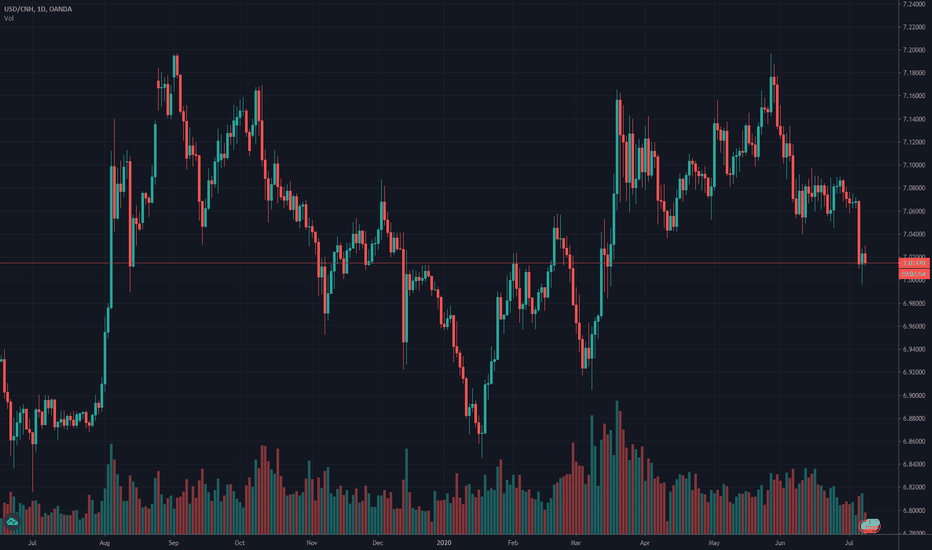Select the Aug label on time axis
The height and width of the screenshot is (550, 932).
105,542
